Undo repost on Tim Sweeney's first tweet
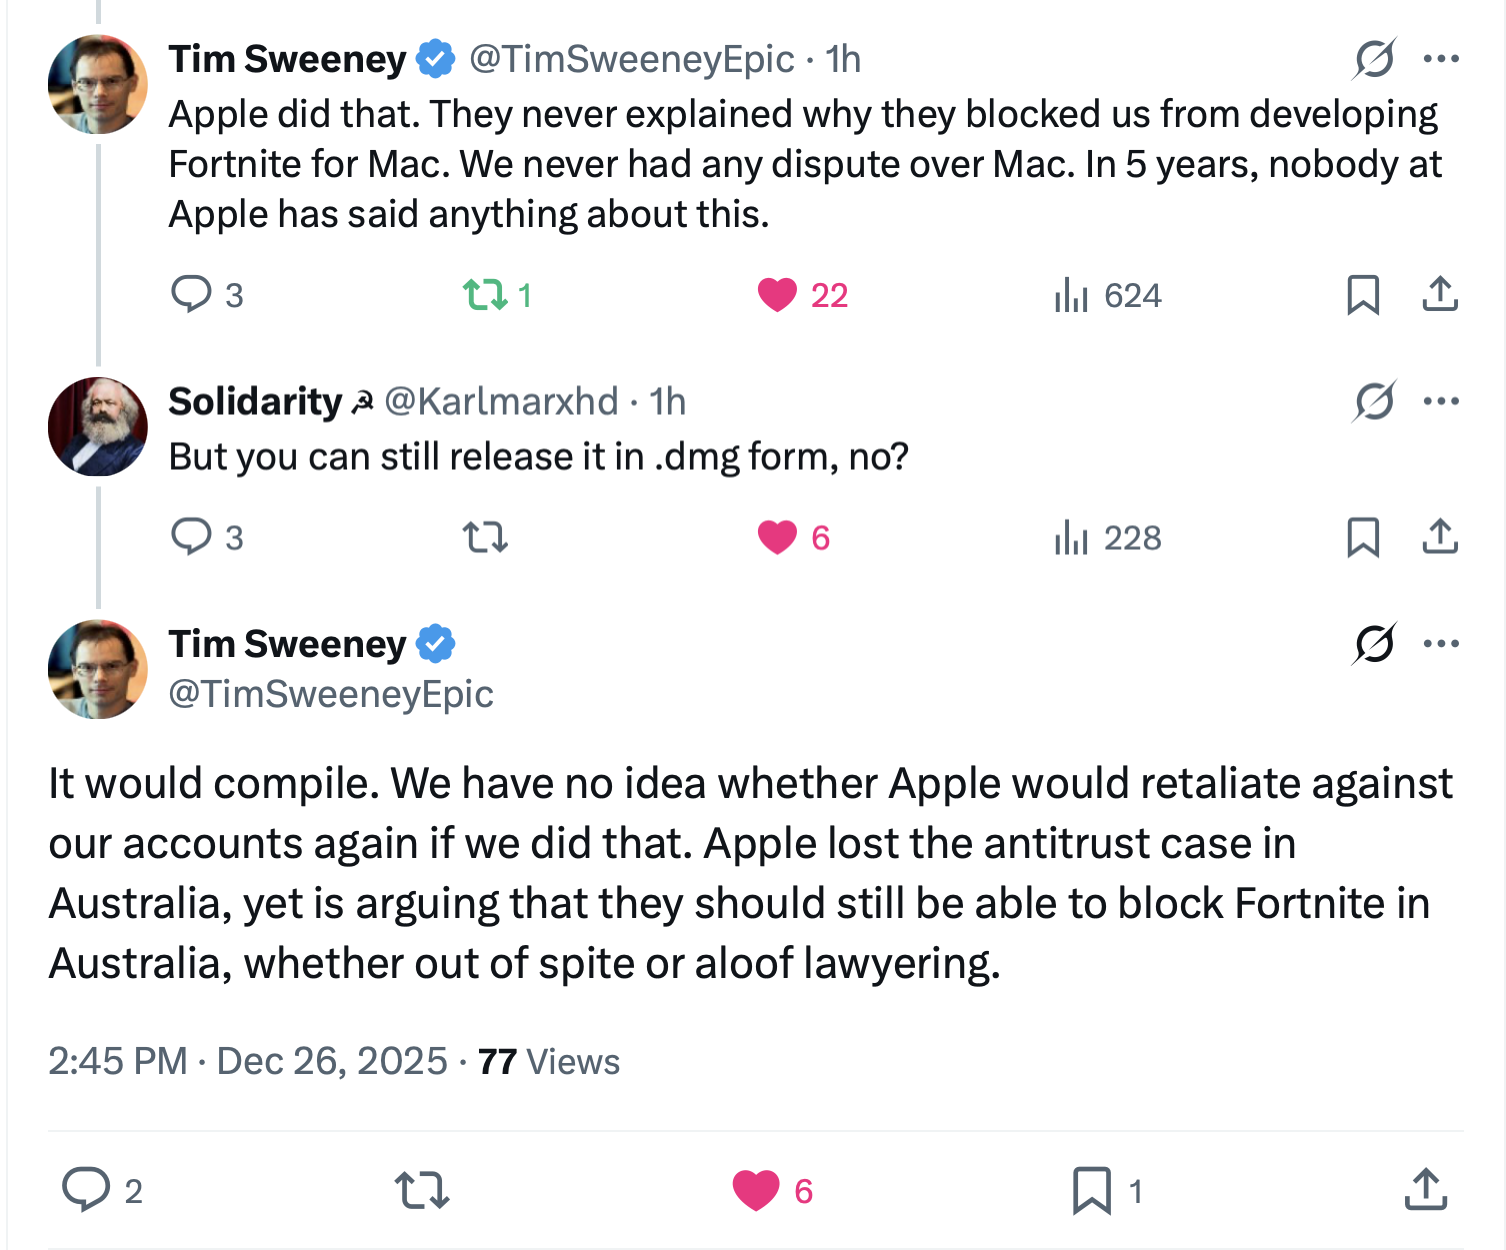Screen dimensions: 1506x1250 [x=485, y=295]
